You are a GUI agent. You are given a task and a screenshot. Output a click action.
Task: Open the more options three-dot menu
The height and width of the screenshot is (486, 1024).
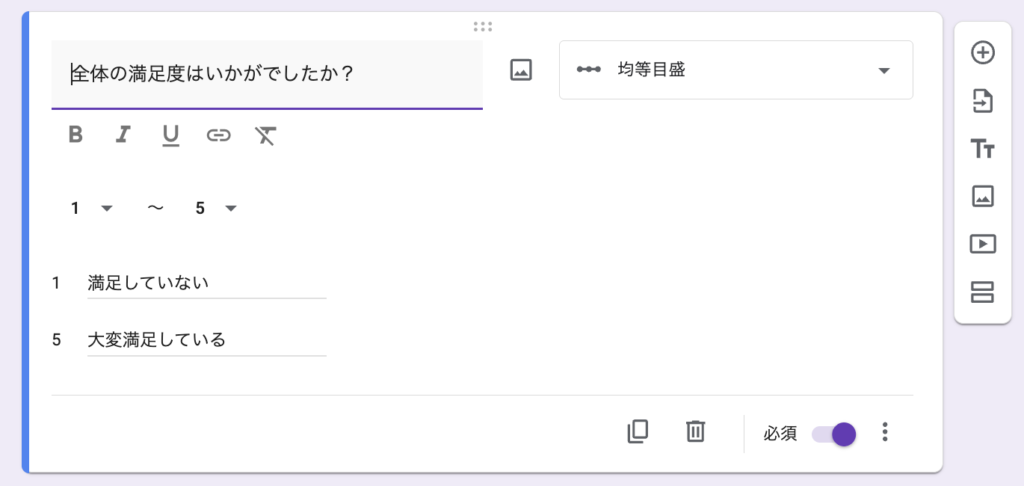884,432
